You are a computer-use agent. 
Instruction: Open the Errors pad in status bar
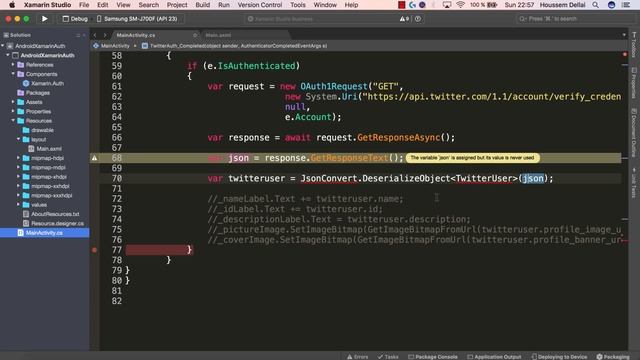click(x=358, y=356)
